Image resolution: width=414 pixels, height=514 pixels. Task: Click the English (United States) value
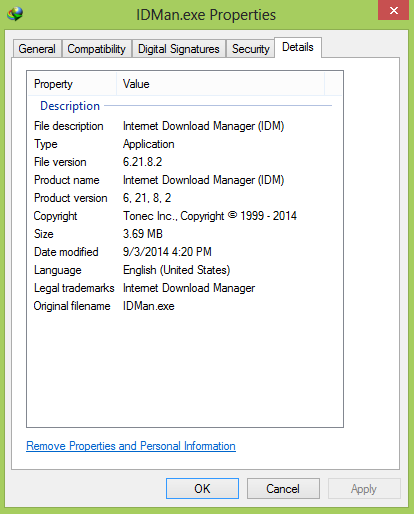pyautogui.click(x=176, y=270)
